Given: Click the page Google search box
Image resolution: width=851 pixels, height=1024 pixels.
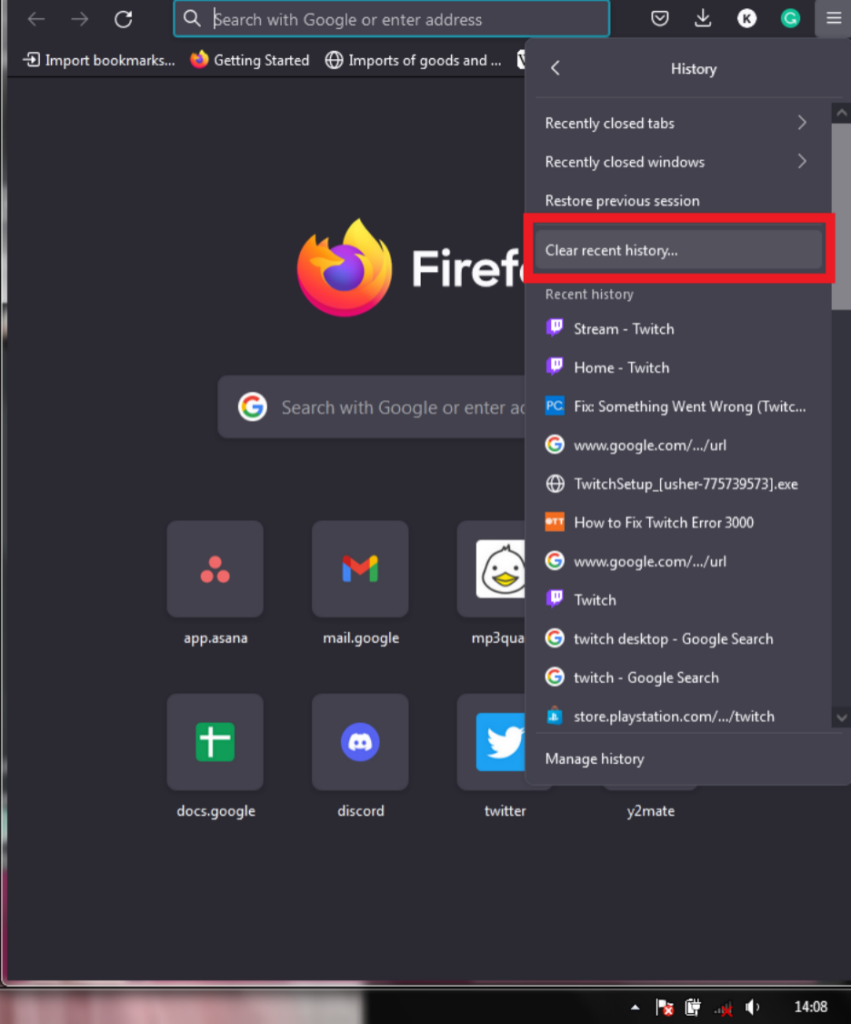Looking at the screenshot, I should (372, 407).
